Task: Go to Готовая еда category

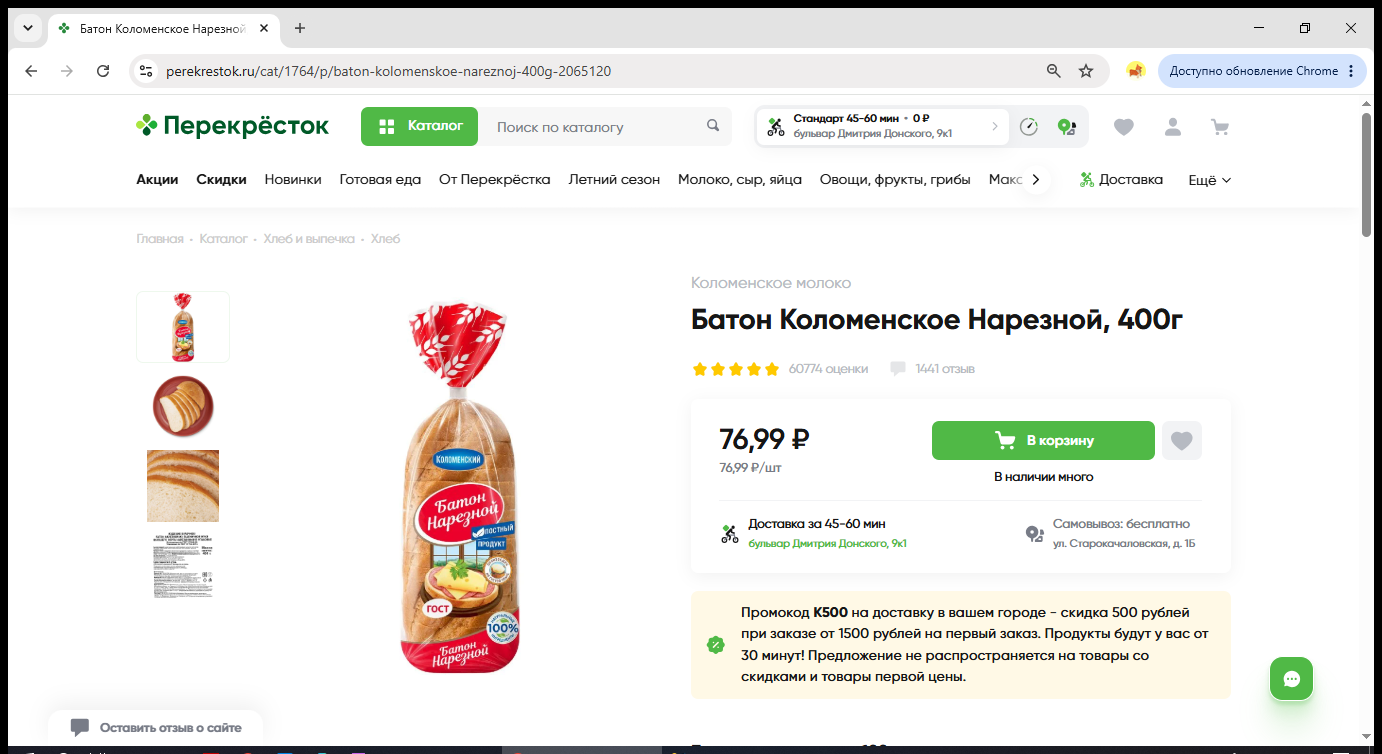Action: [380, 180]
